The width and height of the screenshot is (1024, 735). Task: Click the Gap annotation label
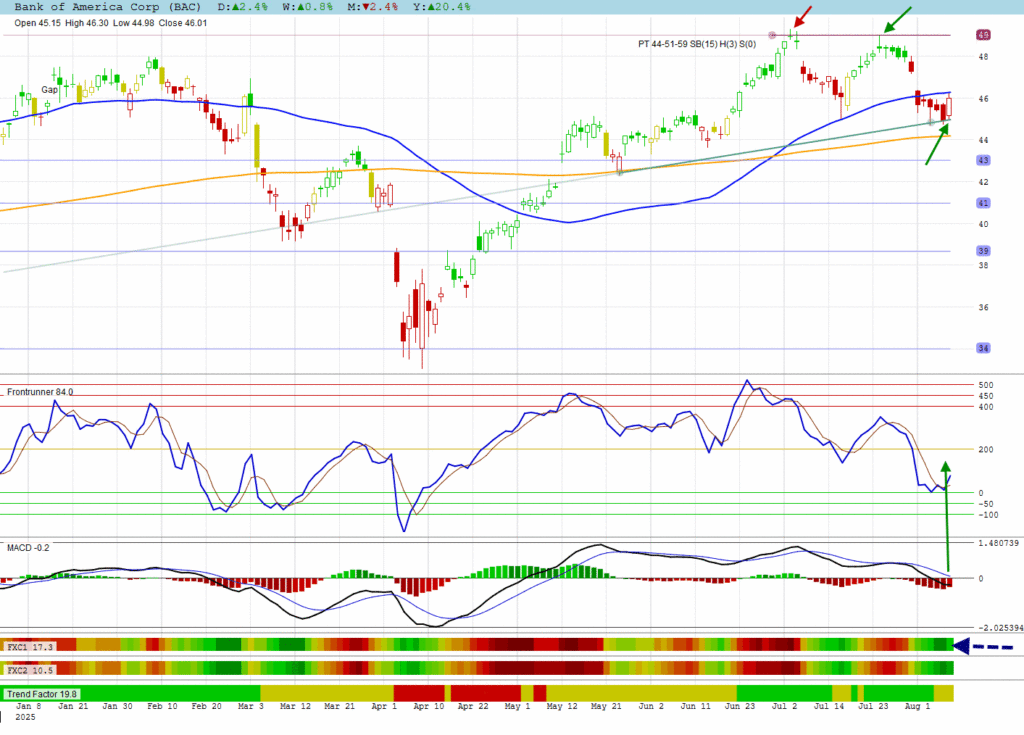(x=50, y=90)
